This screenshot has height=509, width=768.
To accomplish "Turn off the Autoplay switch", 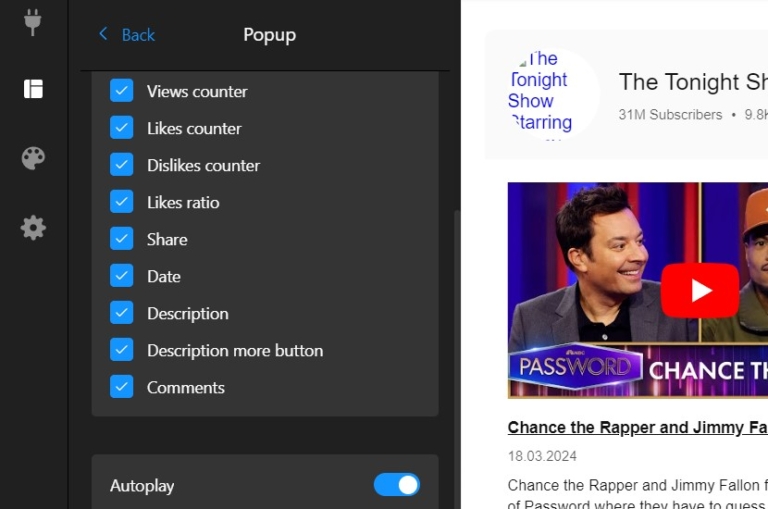I will tap(397, 485).
